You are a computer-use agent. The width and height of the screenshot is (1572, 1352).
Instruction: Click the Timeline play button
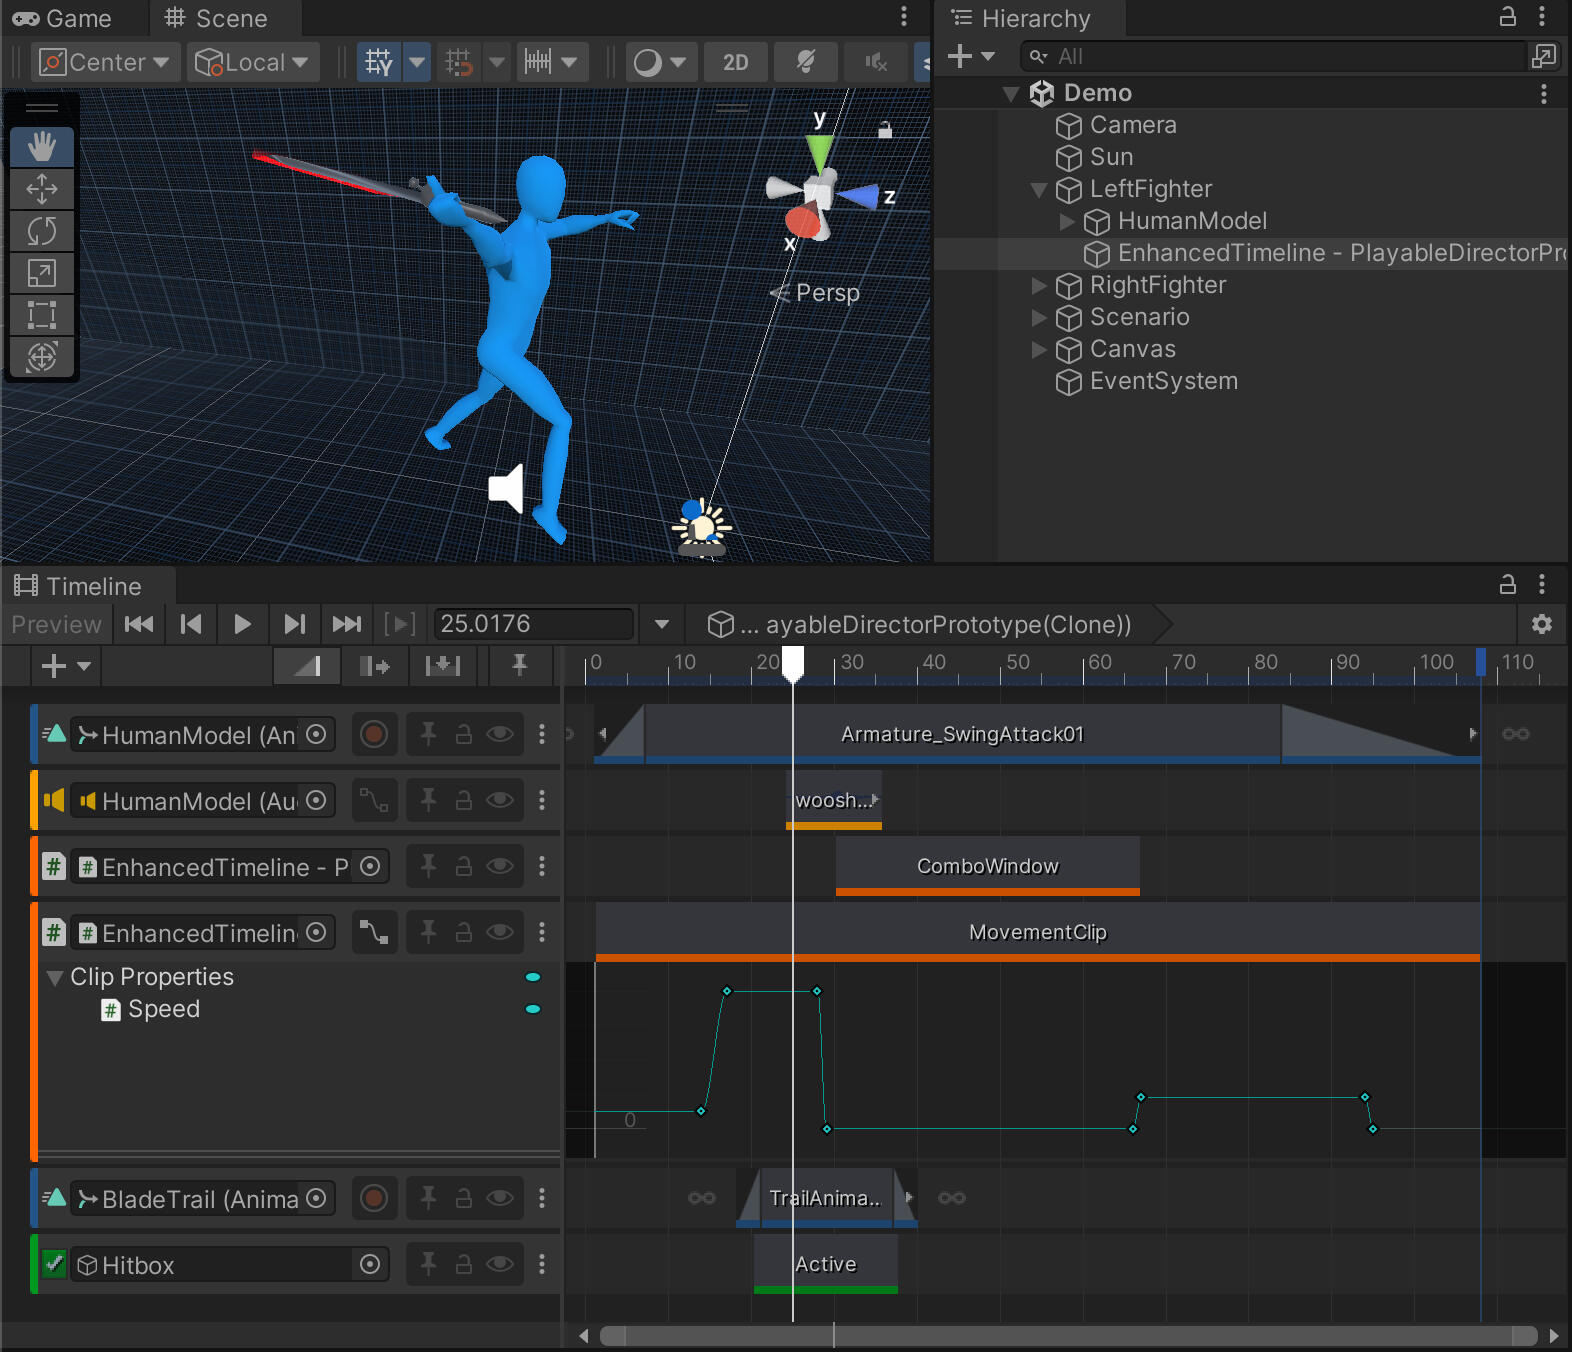(242, 624)
